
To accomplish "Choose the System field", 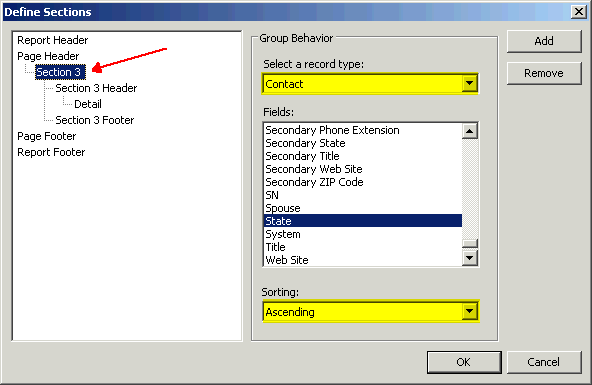I will pos(362,234).
